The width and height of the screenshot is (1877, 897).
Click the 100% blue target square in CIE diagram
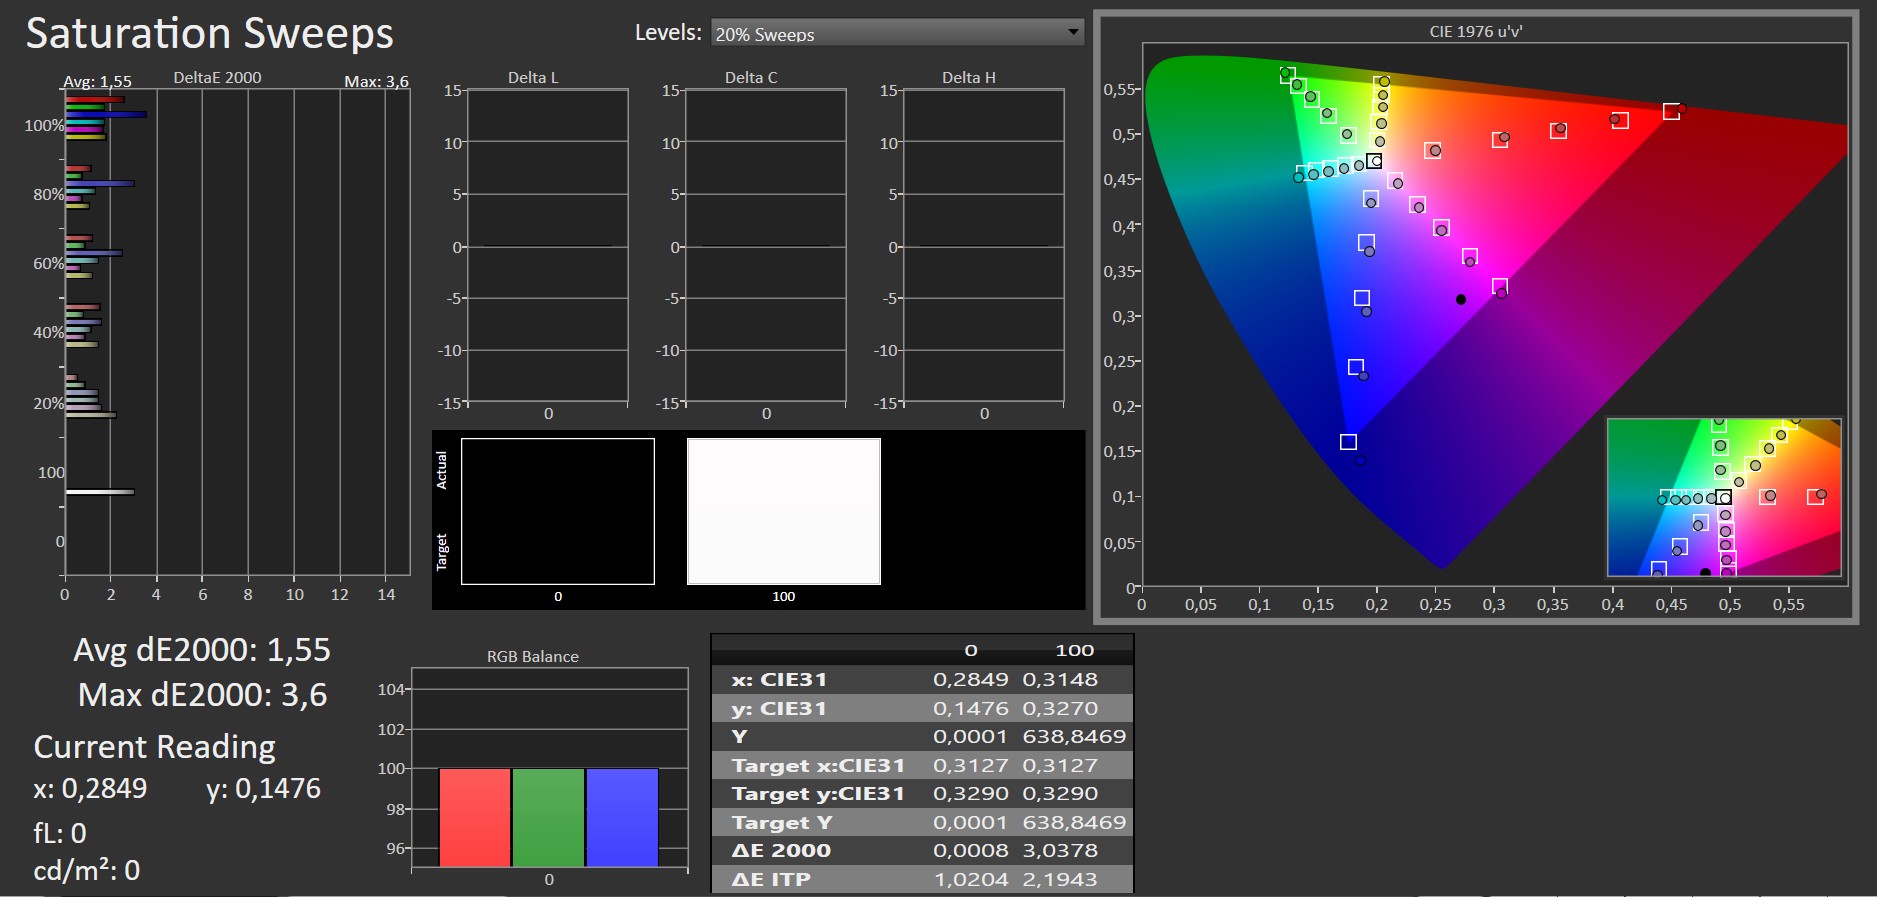pyautogui.click(x=1348, y=442)
